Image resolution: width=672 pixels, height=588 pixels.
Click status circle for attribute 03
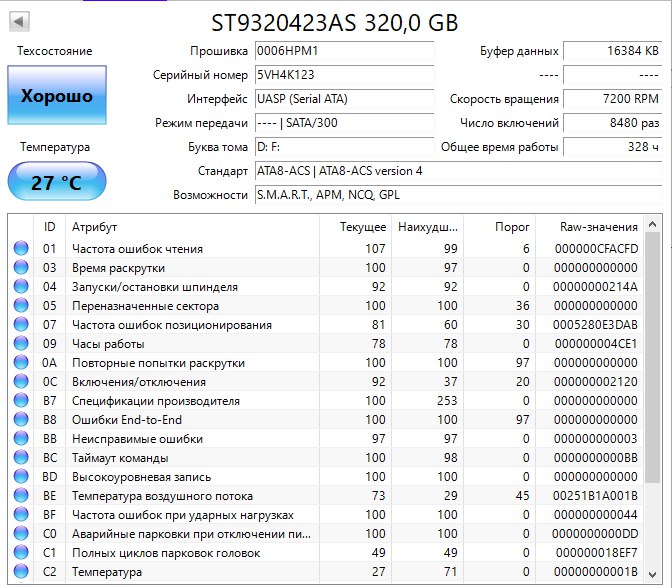pyautogui.click(x=21, y=267)
